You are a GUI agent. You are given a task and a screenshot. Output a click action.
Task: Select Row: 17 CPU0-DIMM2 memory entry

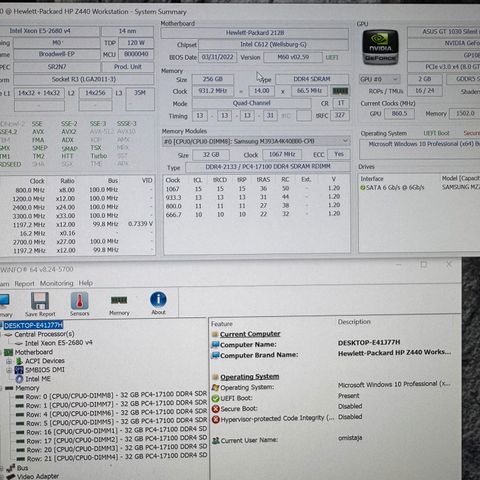(x=117, y=440)
